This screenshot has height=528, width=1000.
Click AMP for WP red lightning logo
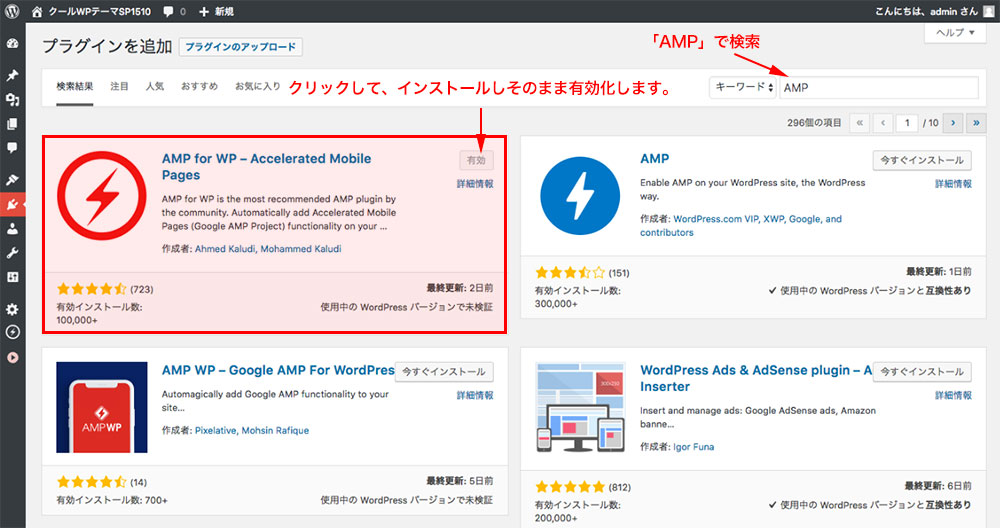coord(101,196)
